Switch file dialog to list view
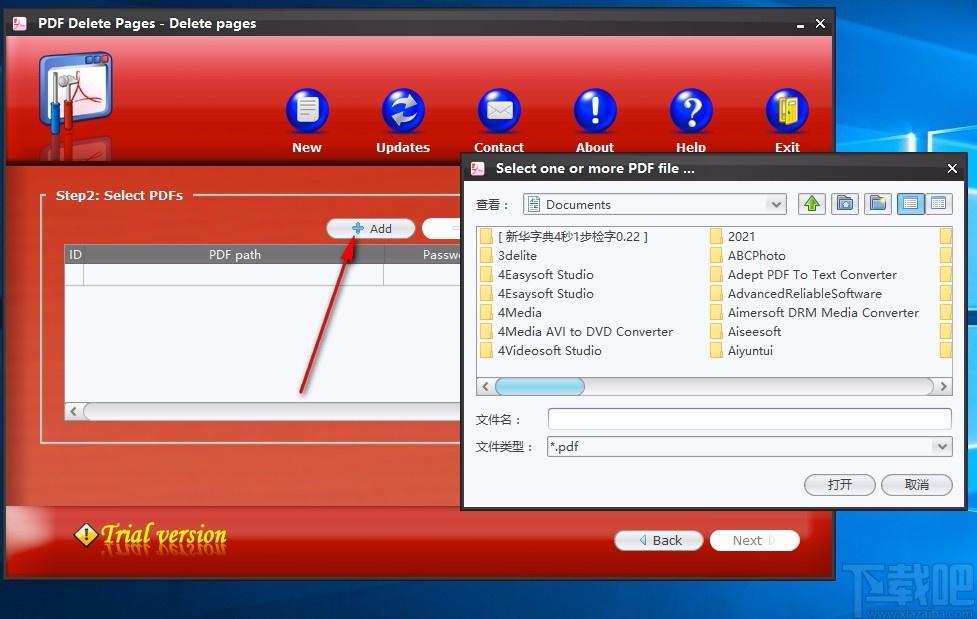The height and width of the screenshot is (619, 977). point(910,204)
